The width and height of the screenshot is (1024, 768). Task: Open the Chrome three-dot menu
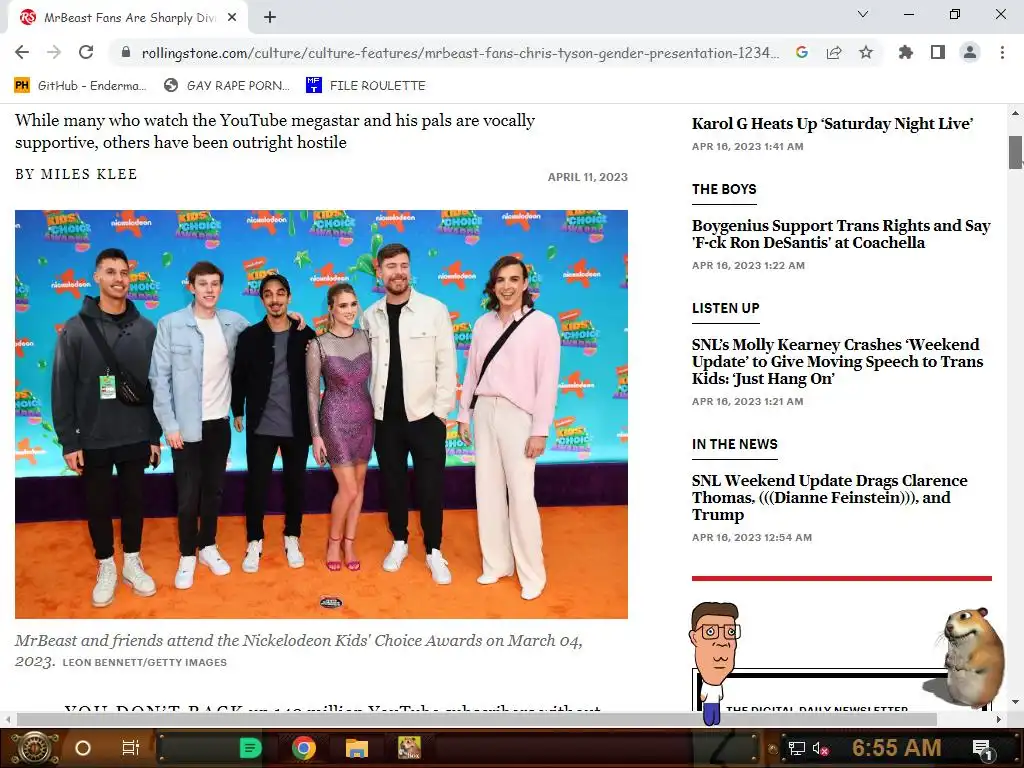pyautogui.click(x=1002, y=52)
